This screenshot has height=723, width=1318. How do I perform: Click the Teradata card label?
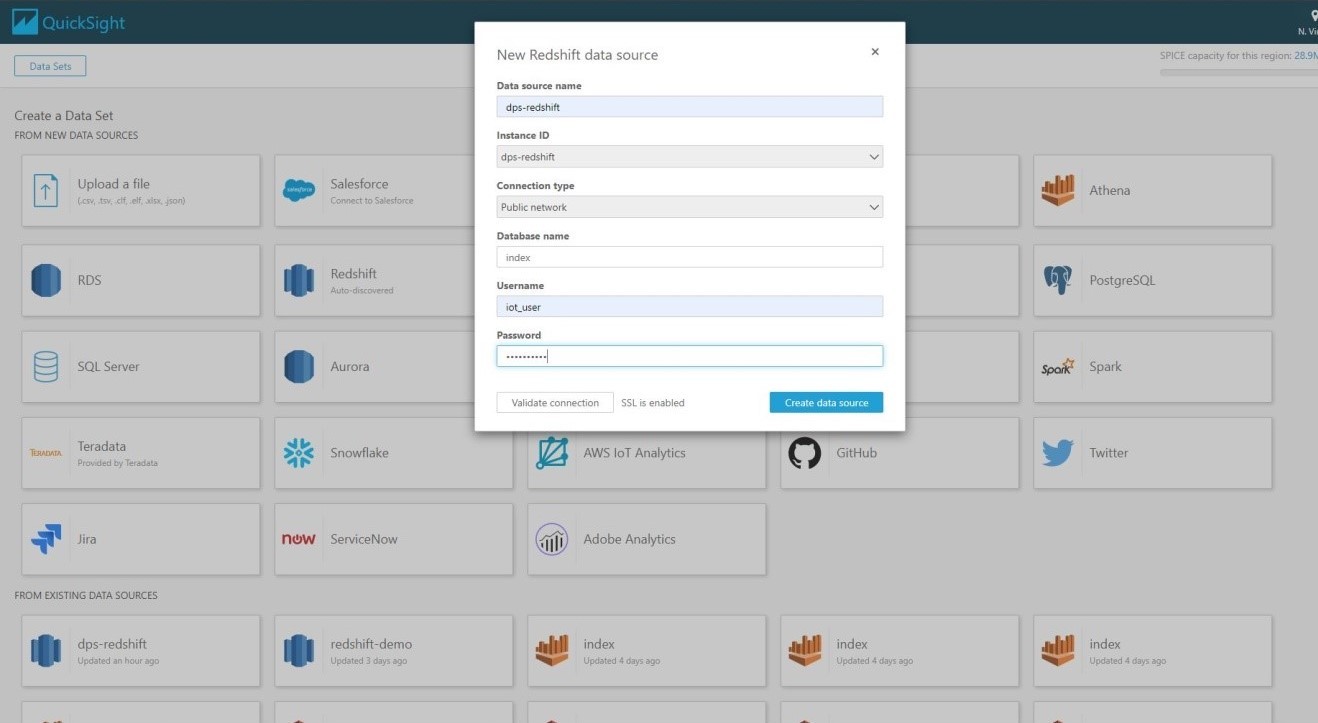[102, 446]
